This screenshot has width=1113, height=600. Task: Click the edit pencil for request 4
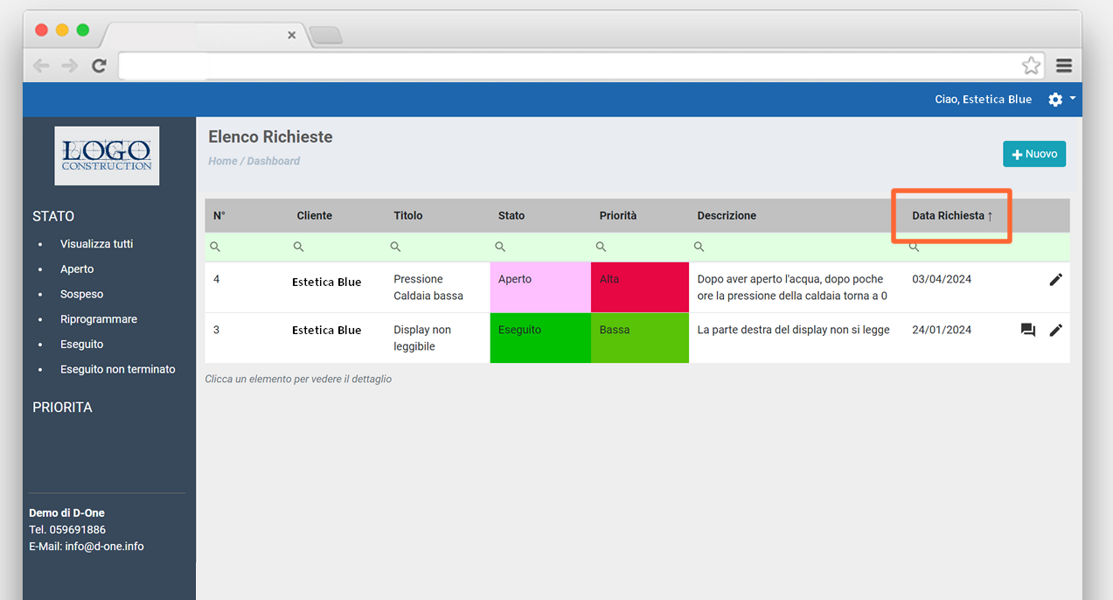click(1055, 280)
